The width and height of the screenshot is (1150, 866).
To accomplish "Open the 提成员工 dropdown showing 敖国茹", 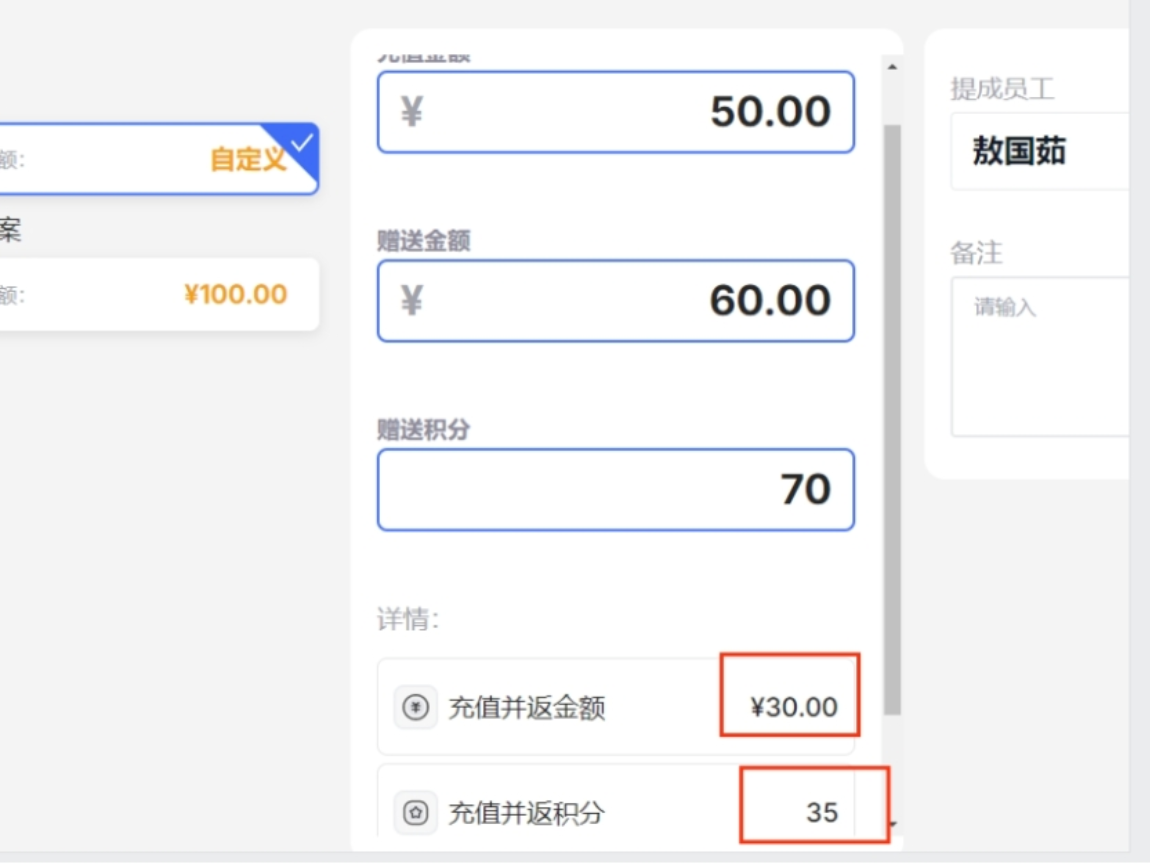I will tap(1040, 152).
